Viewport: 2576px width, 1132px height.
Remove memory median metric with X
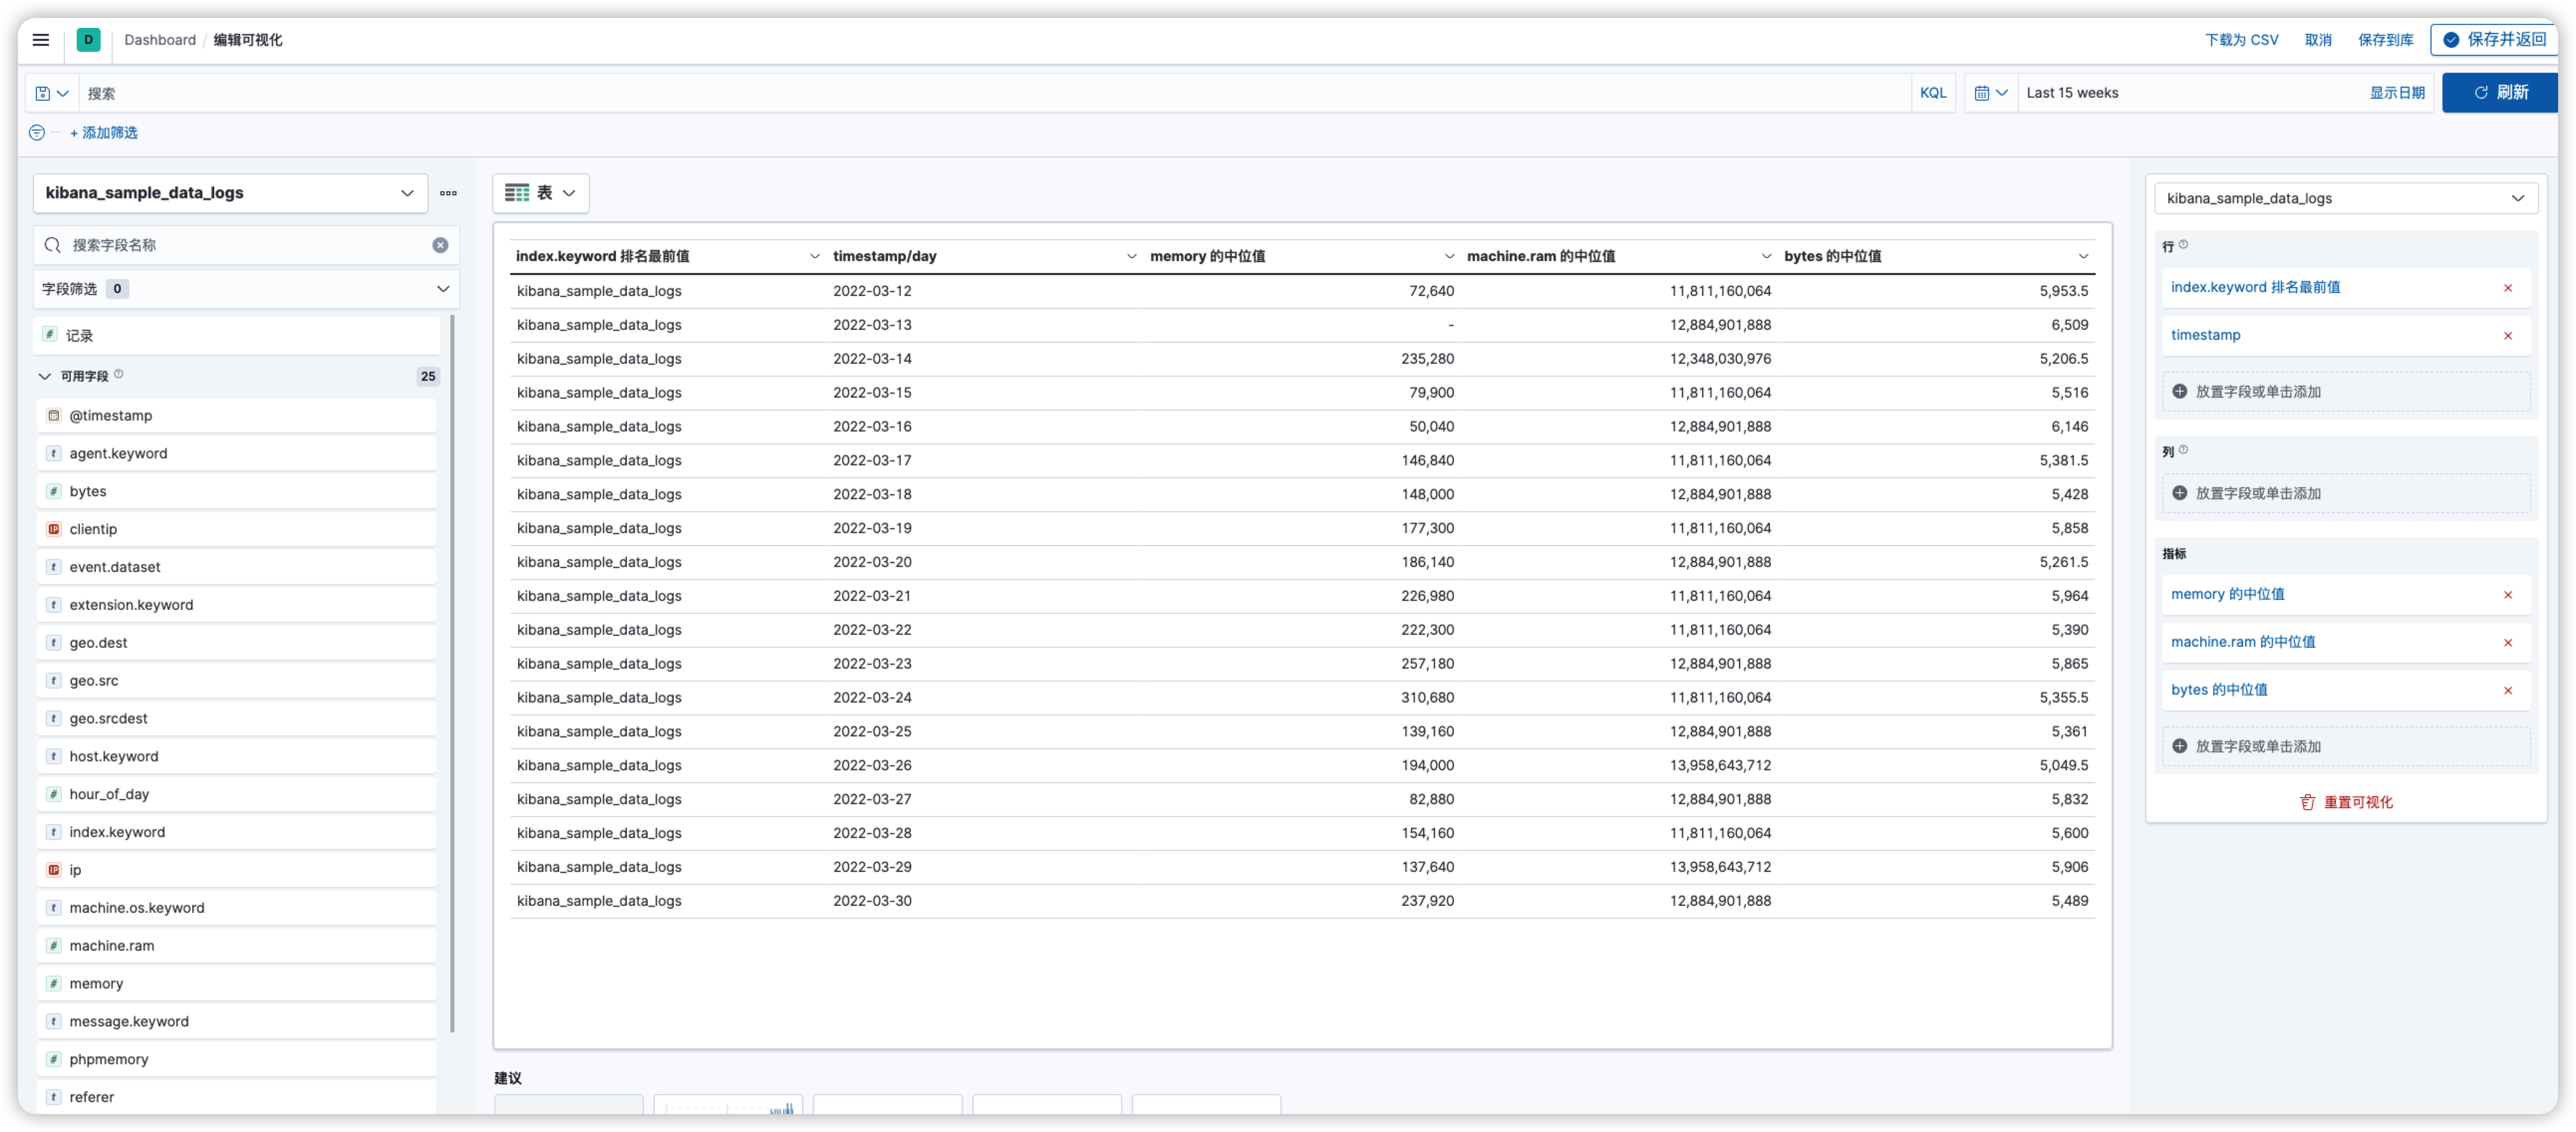point(2507,595)
